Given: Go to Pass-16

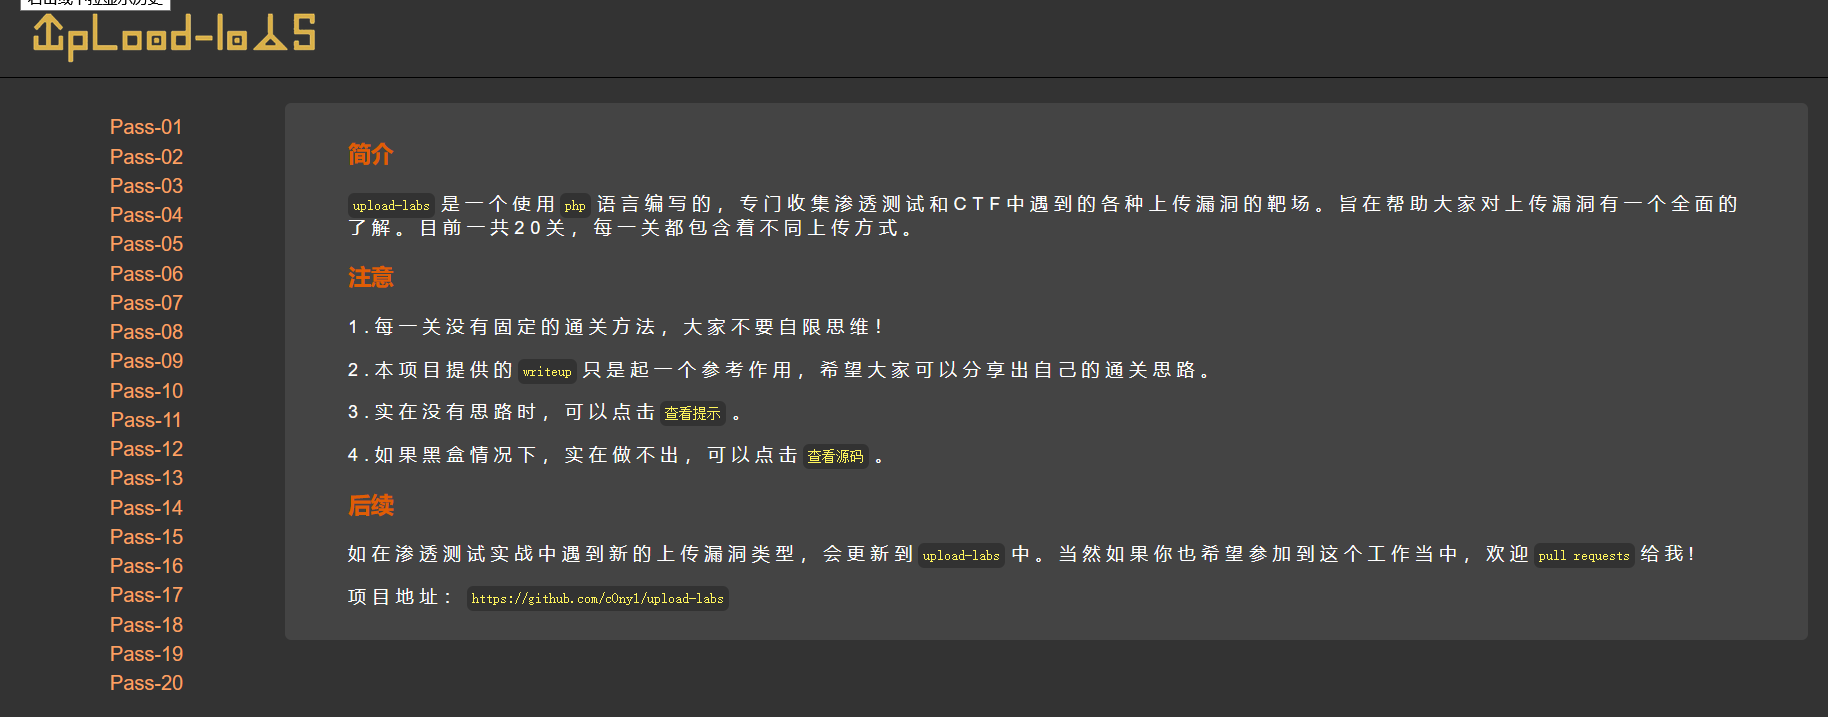Looking at the screenshot, I should (146, 566).
